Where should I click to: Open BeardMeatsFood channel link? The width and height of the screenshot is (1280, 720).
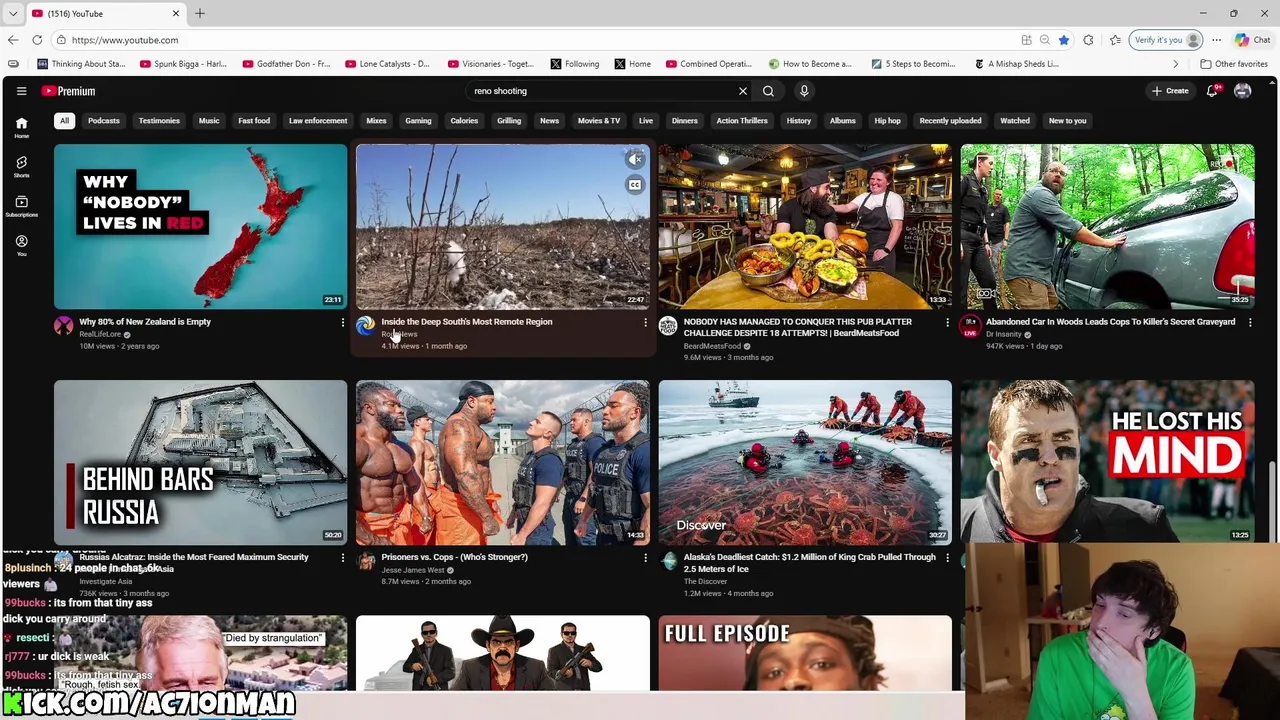pyautogui.click(x=712, y=346)
